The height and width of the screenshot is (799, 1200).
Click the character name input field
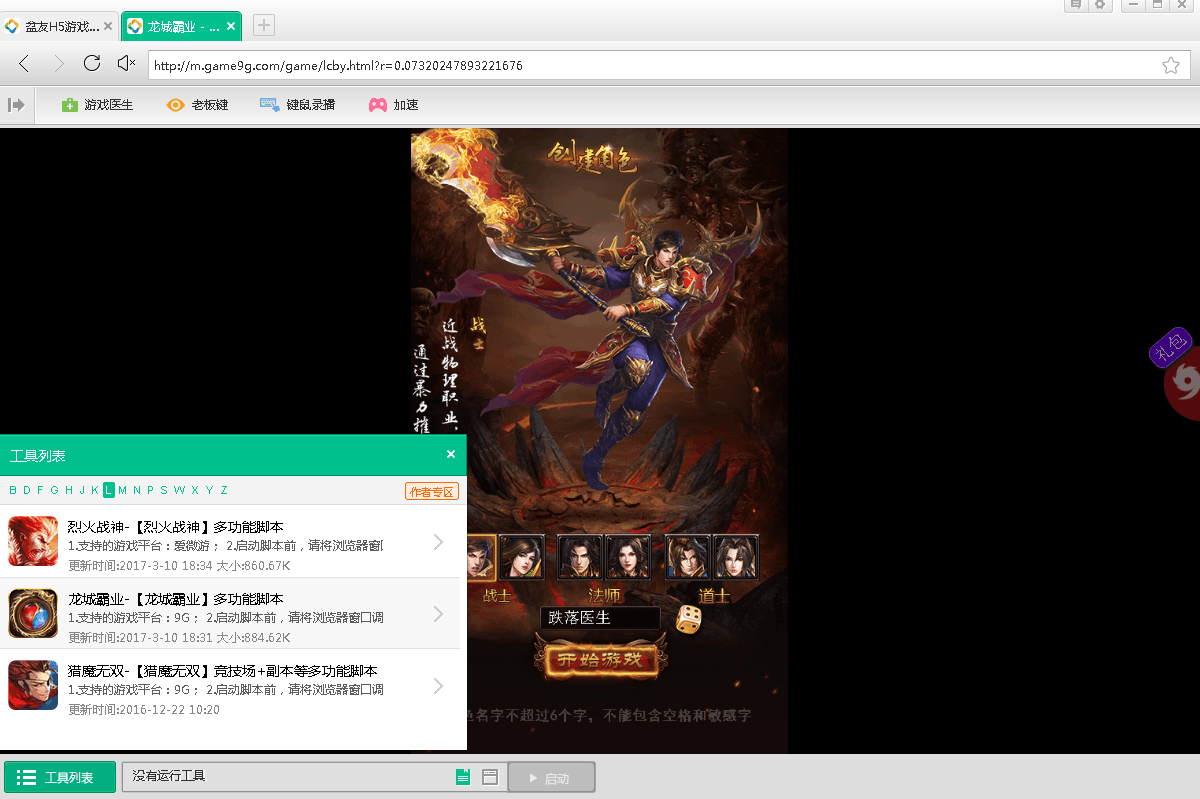(x=599, y=618)
